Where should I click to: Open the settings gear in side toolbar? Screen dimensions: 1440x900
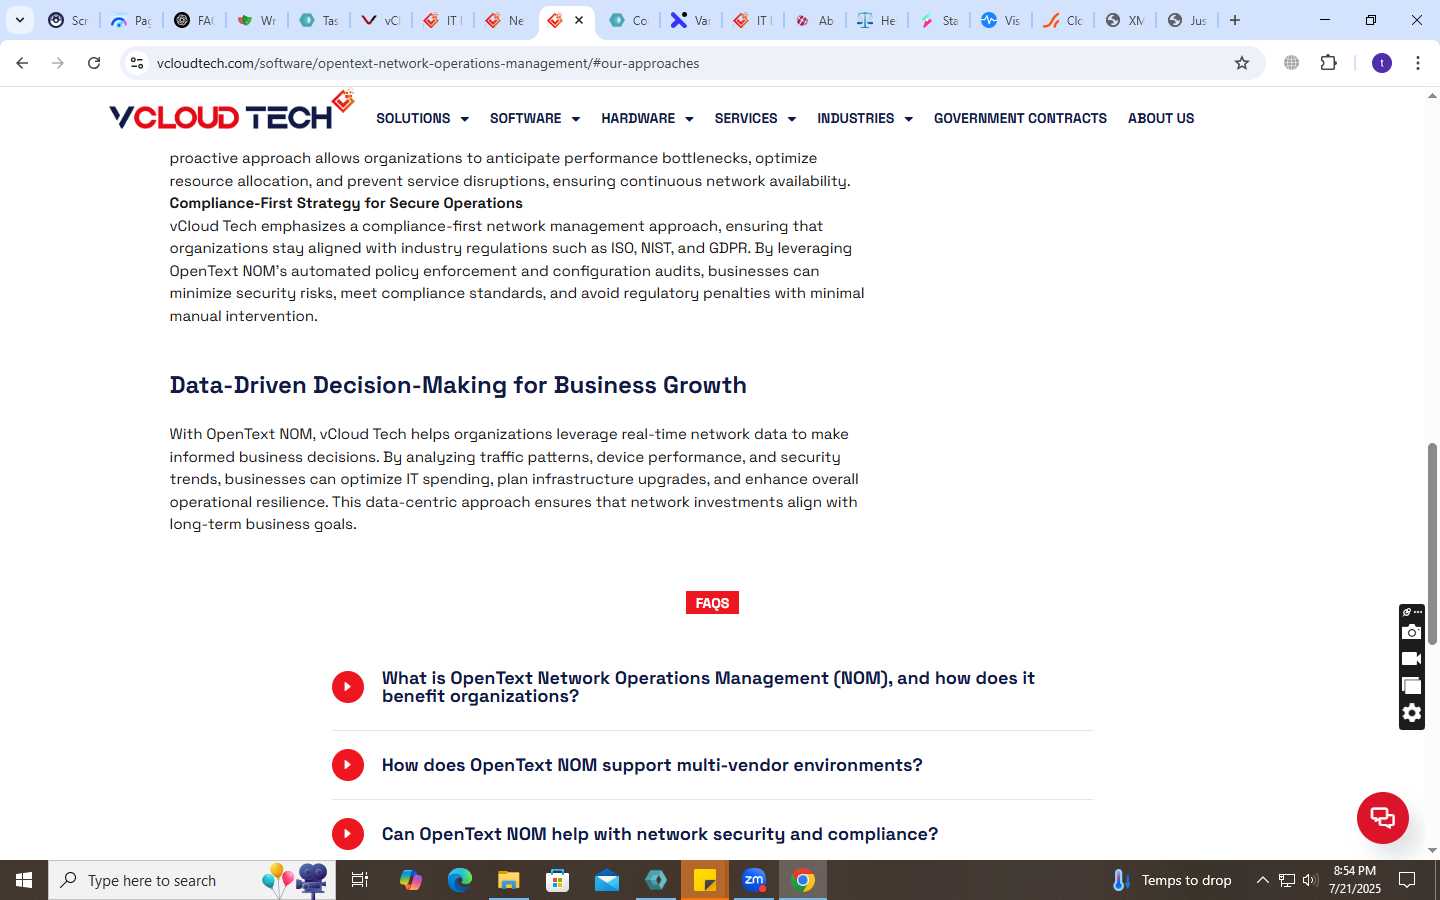1412,713
